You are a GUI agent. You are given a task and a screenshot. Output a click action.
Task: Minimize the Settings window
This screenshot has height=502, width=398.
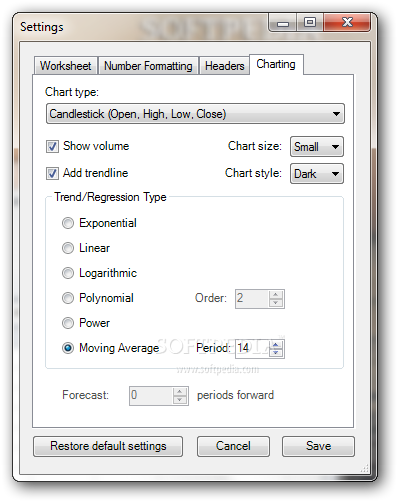(x=283, y=23)
